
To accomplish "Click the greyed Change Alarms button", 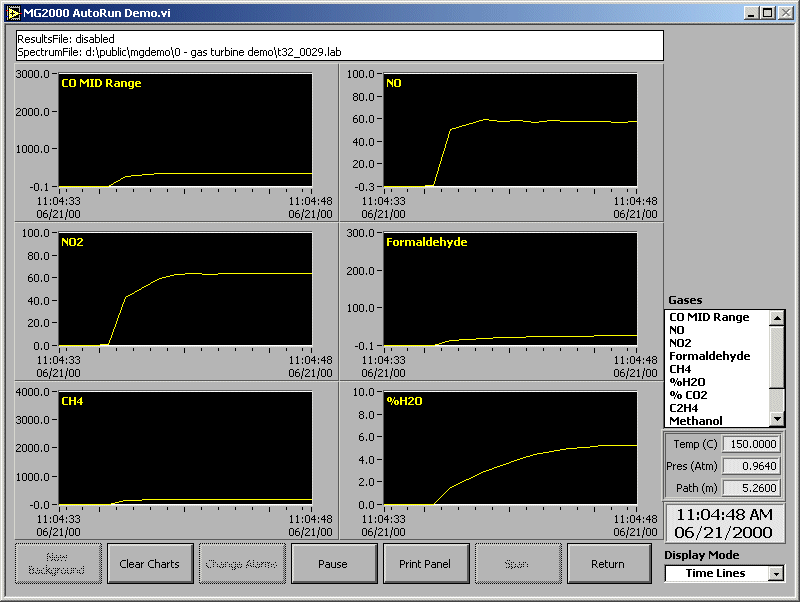I will 242,564.
